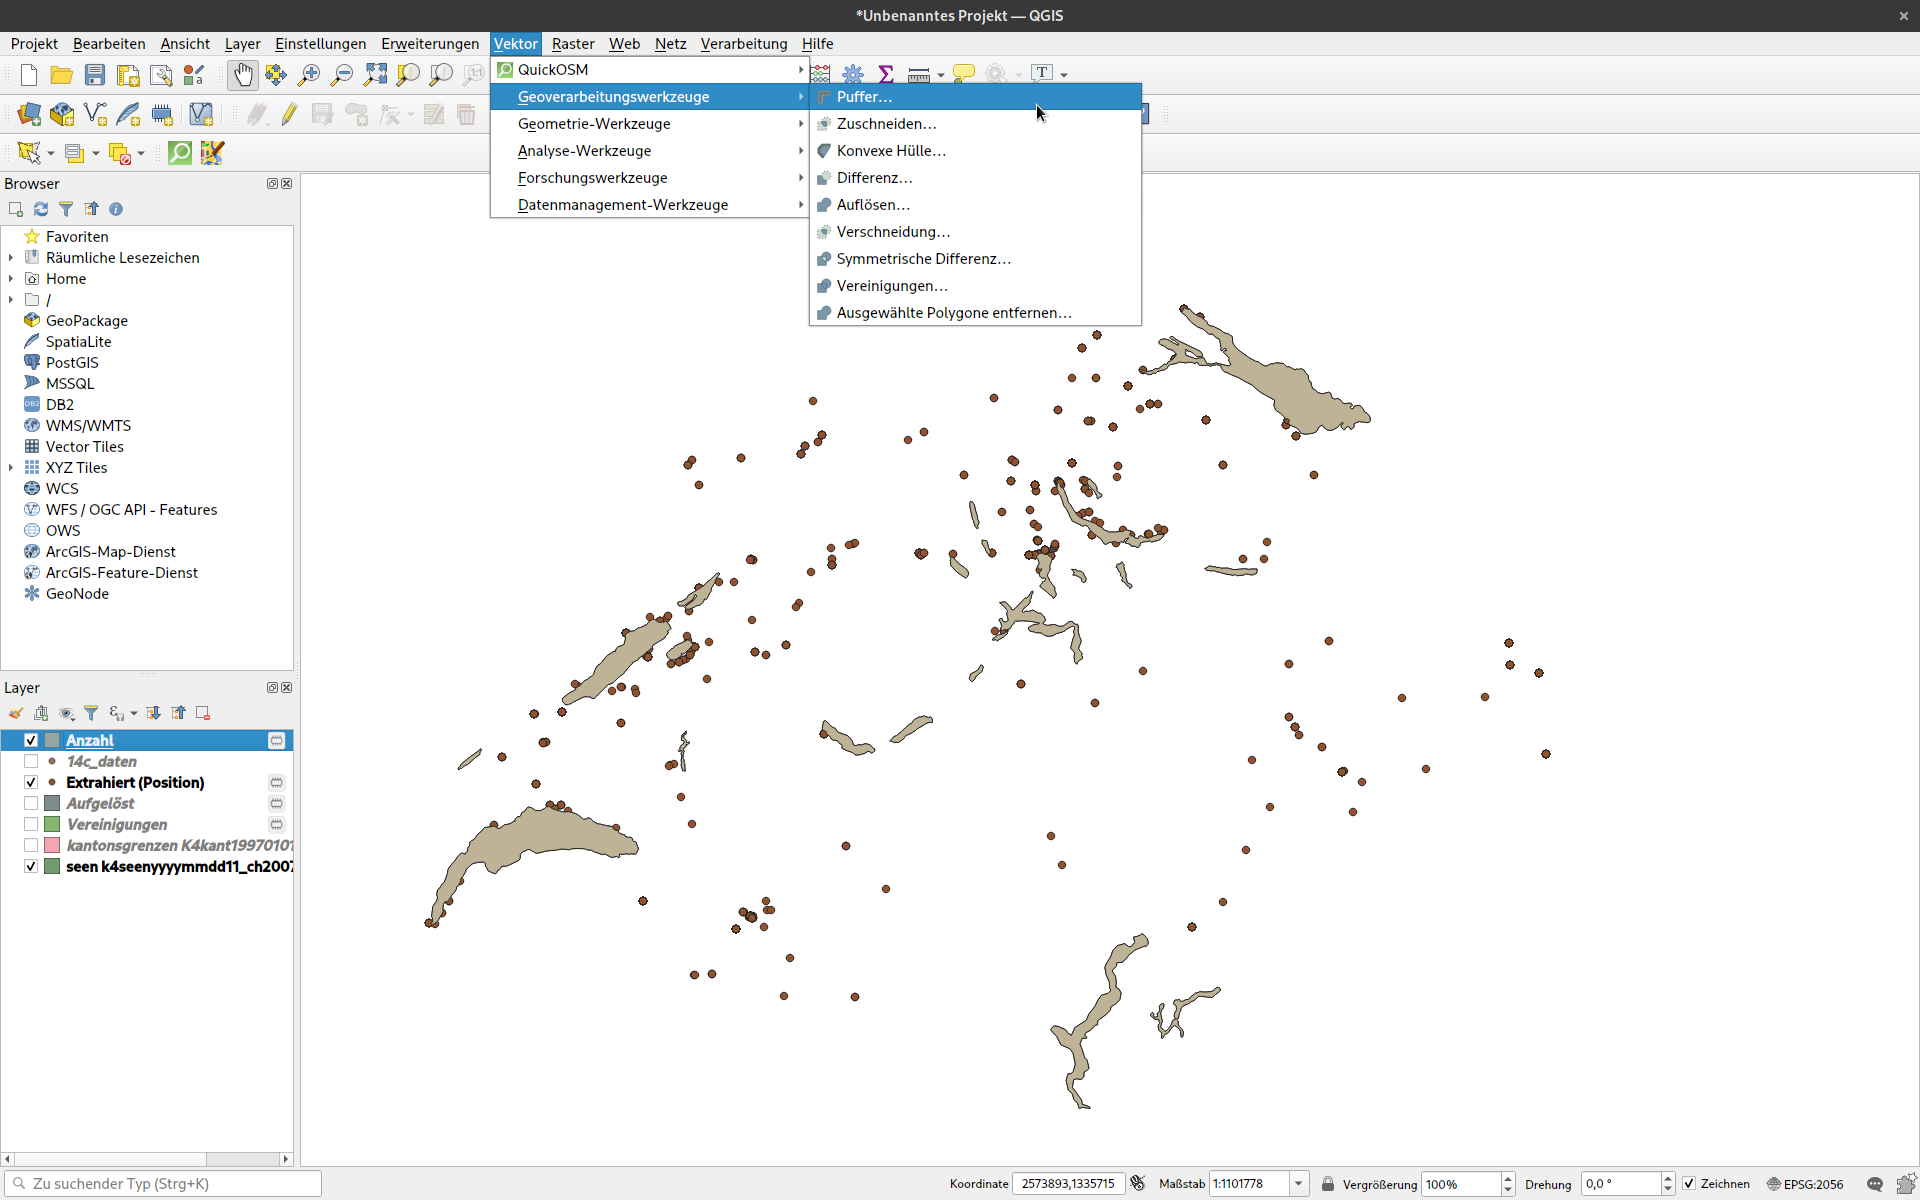
Task: Collapse all layers in Layer panel
Action: (178, 713)
